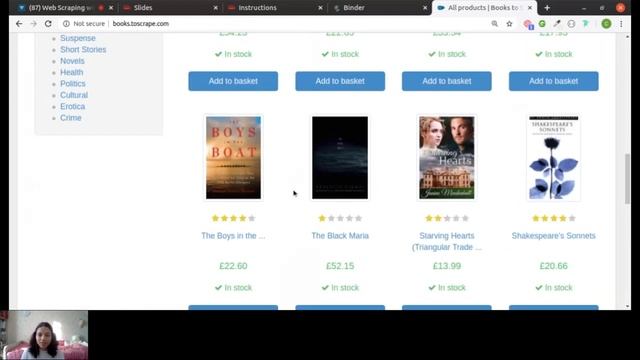Viewport: 640px width, 360px height.
Task: Bookmark this page with the star icon
Action: point(509,24)
